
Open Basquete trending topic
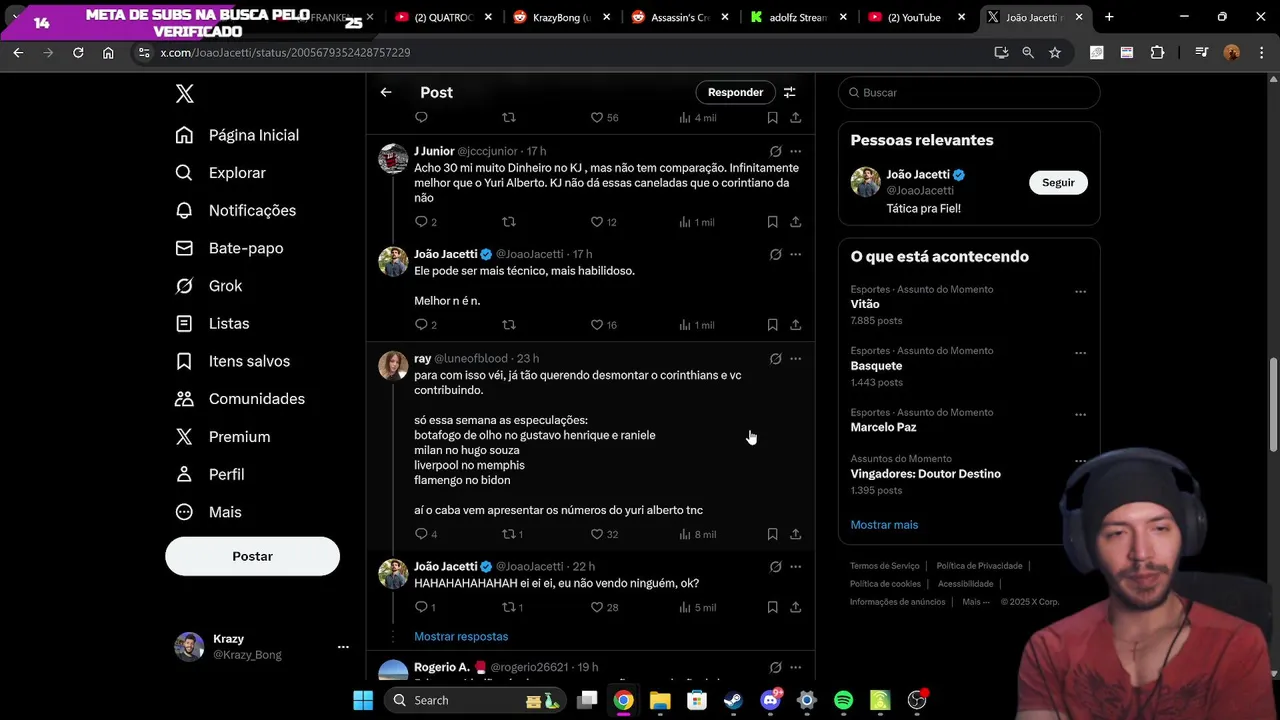[x=876, y=366]
